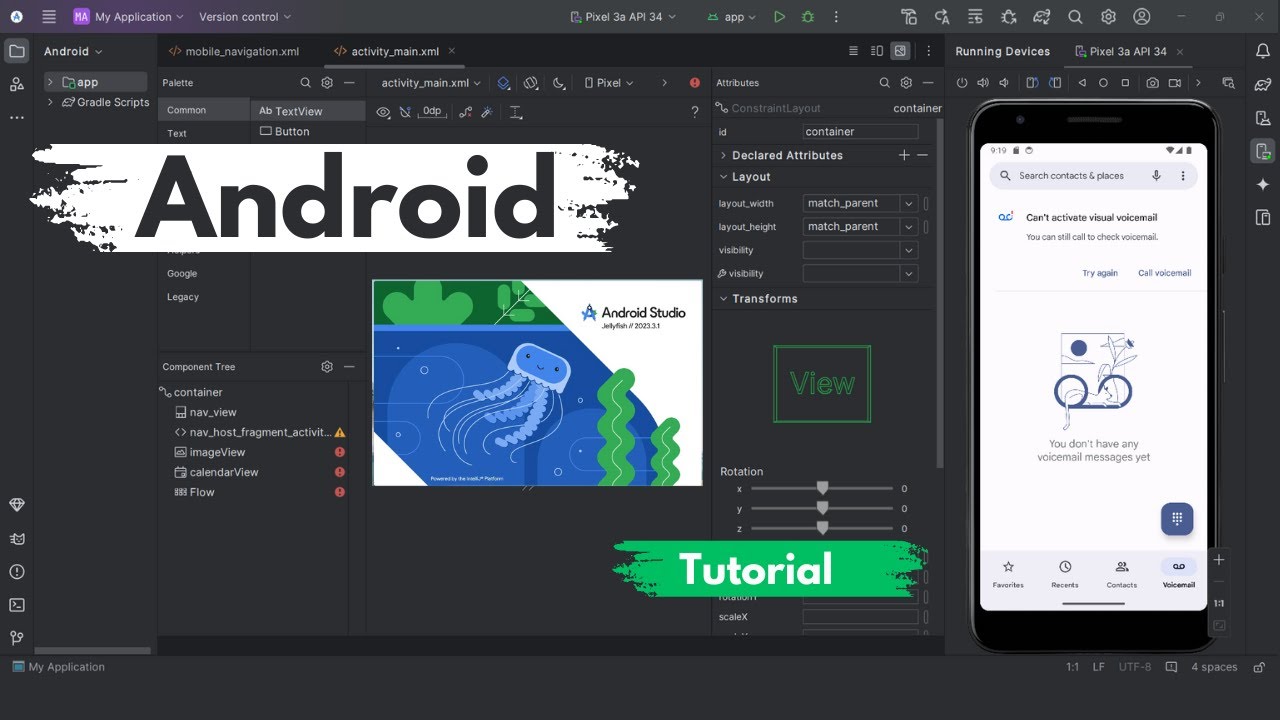
Task: Click Call voicemail on the phone screen
Action: point(1165,273)
